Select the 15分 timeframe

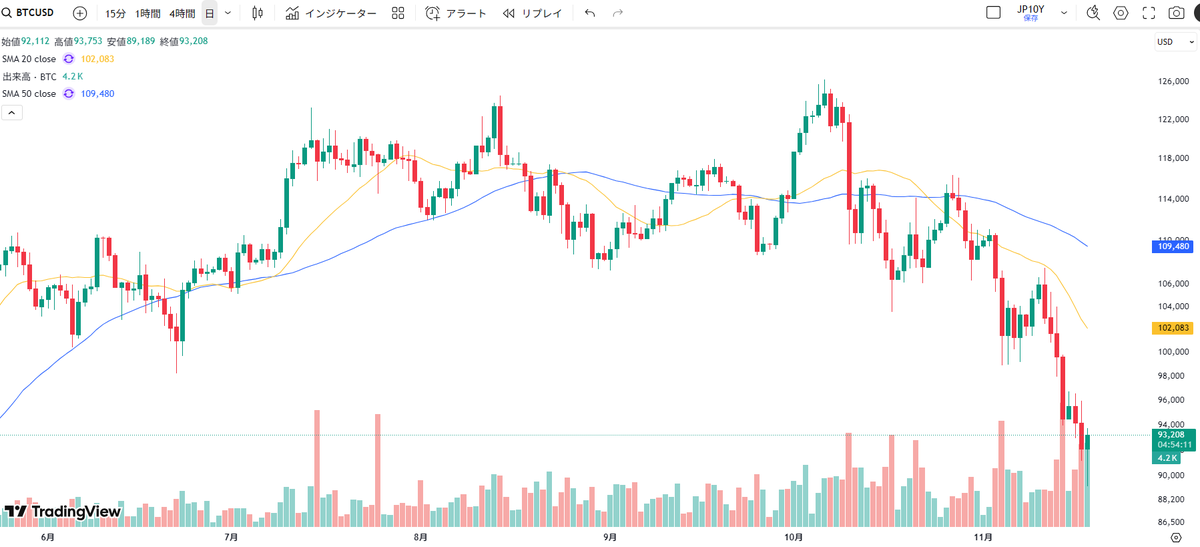[116, 13]
